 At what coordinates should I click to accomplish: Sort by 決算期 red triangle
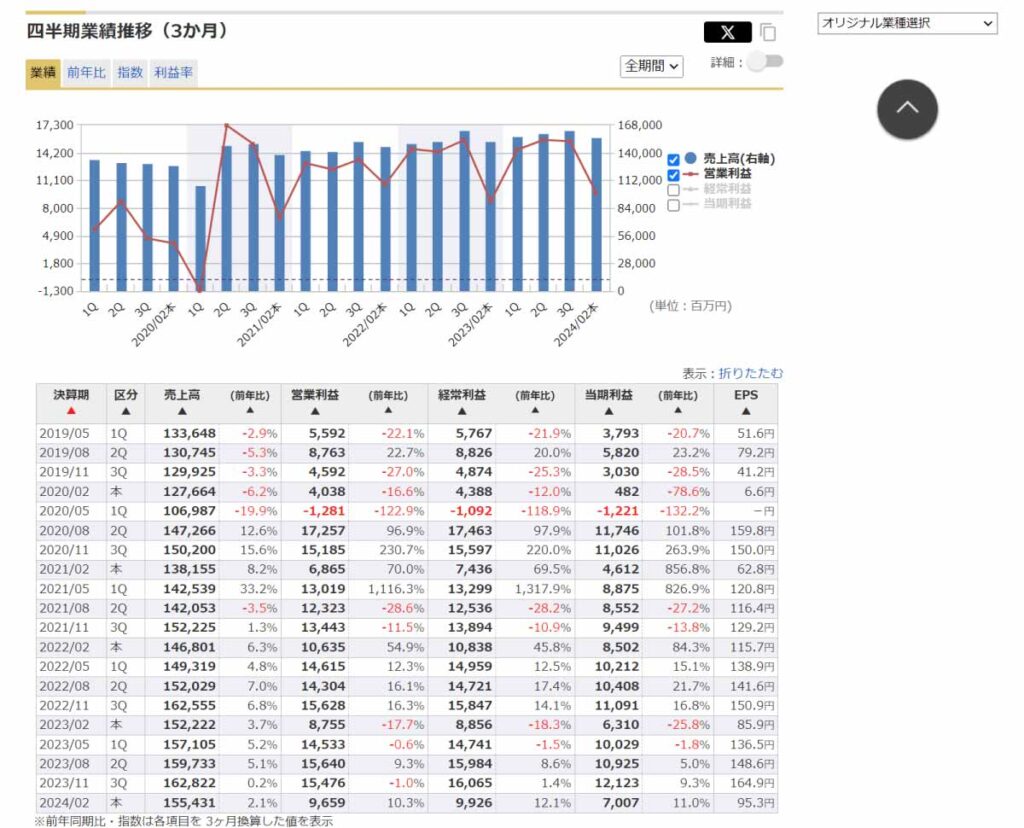pyautogui.click(x=71, y=411)
